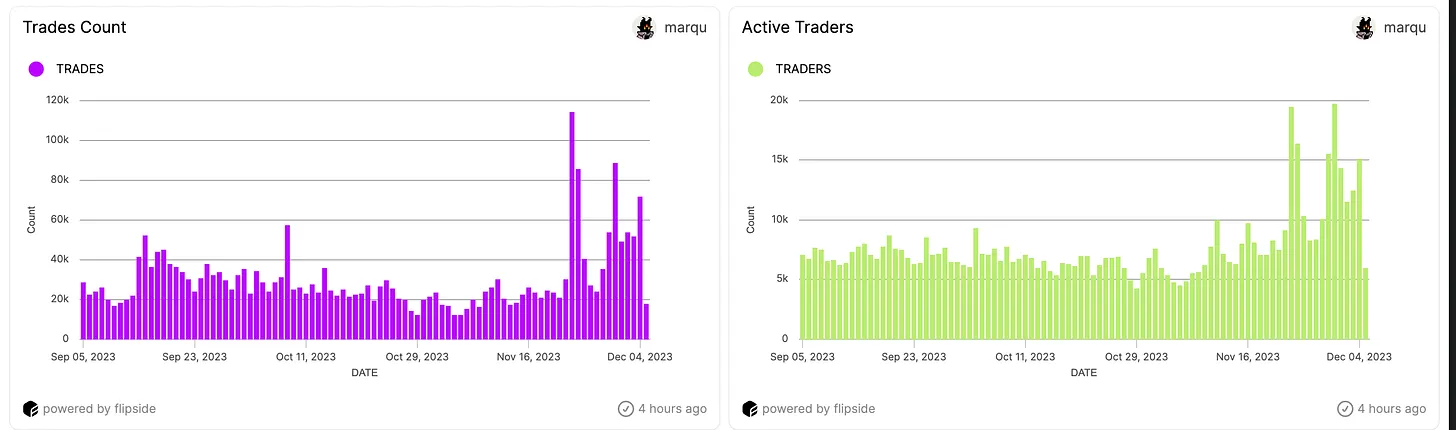This screenshot has height=430, width=1456.
Task: Click the marqu avatar on Active Traders card
Action: [x=1364, y=28]
